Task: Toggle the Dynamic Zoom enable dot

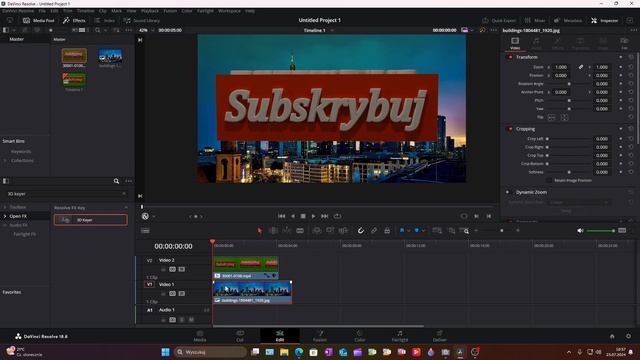Action: pyautogui.click(x=508, y=192)
